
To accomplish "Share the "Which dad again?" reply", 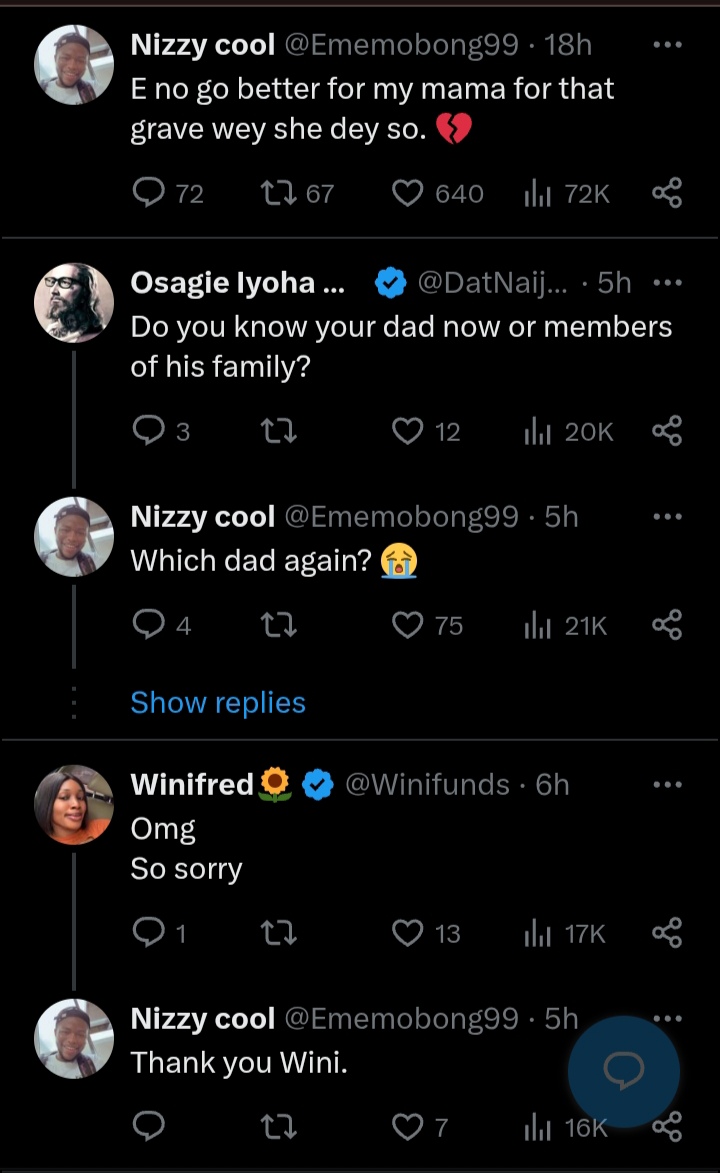I will coord(667,625).
